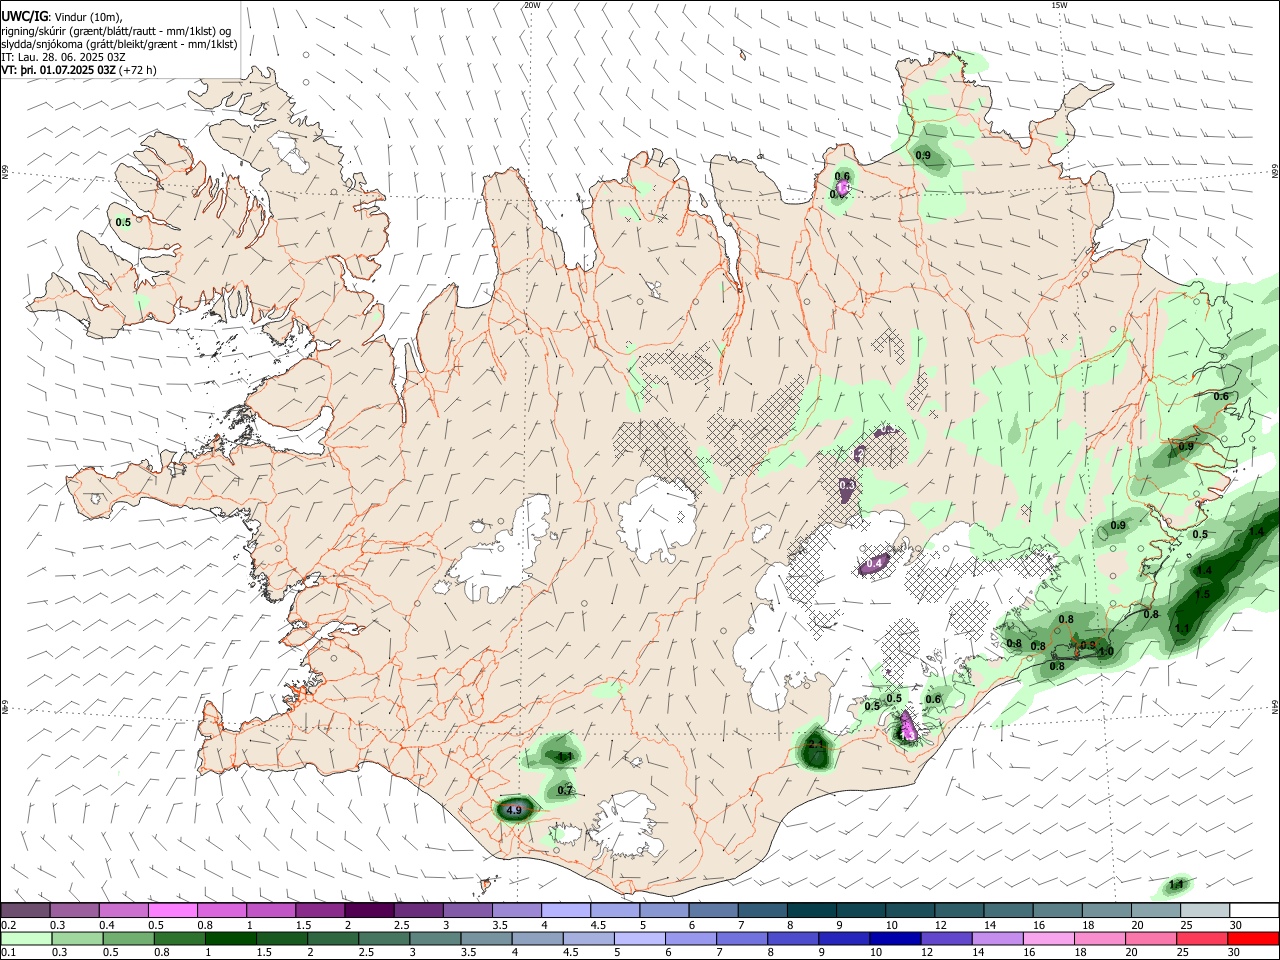This screenshot has width=1280, height=960.
Task: Select the lavender rain swatch between 5 and 6
Action: [640, 938]
